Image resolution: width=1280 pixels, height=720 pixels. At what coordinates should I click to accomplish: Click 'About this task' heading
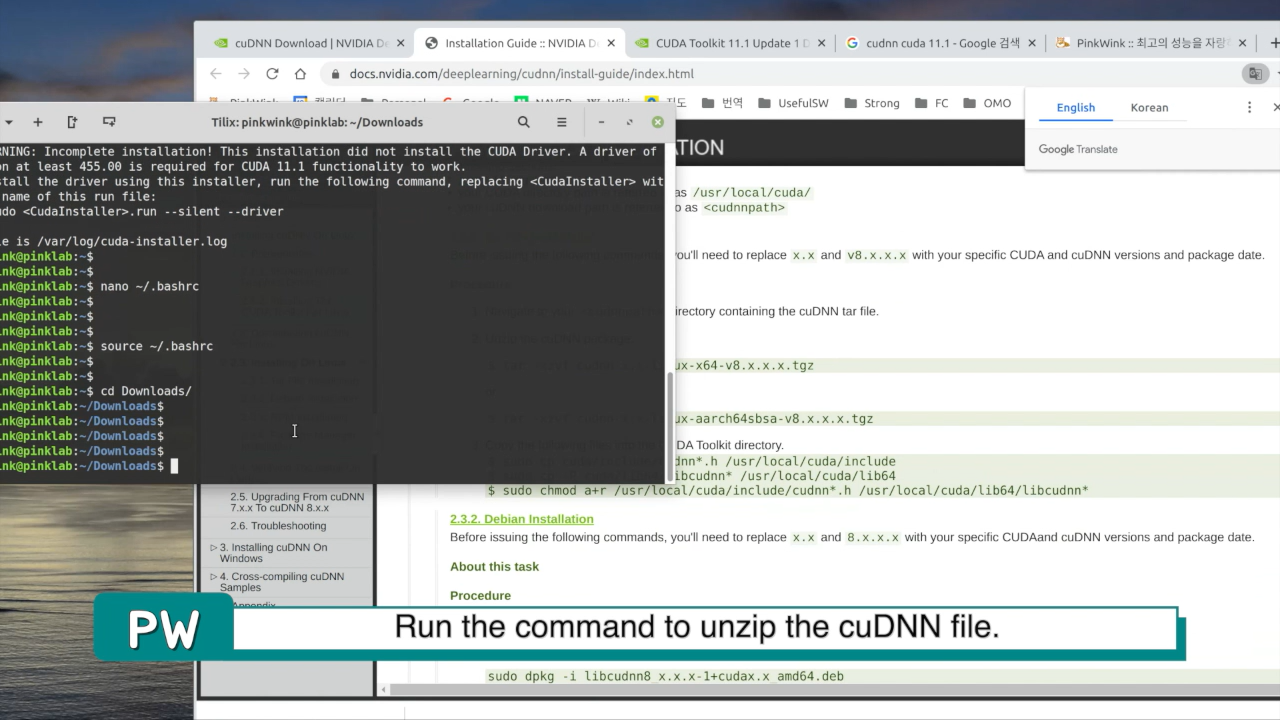[x=494, y=567]
